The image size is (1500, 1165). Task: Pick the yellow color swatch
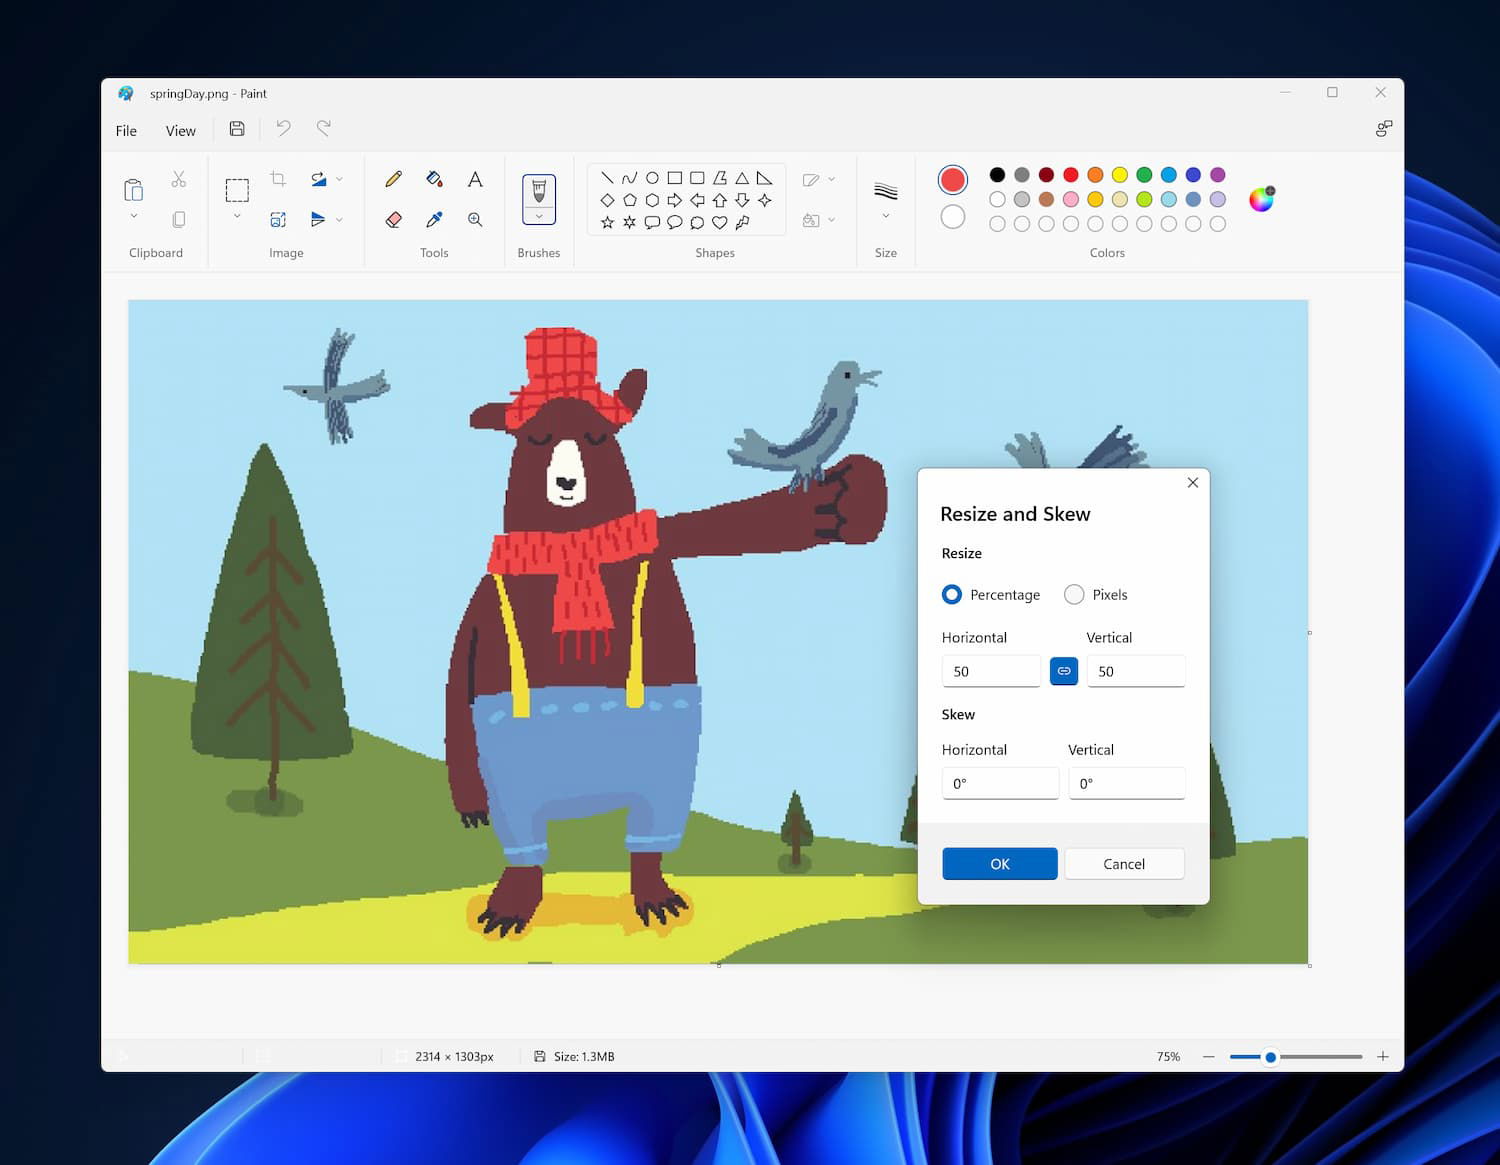point(1120,175)
